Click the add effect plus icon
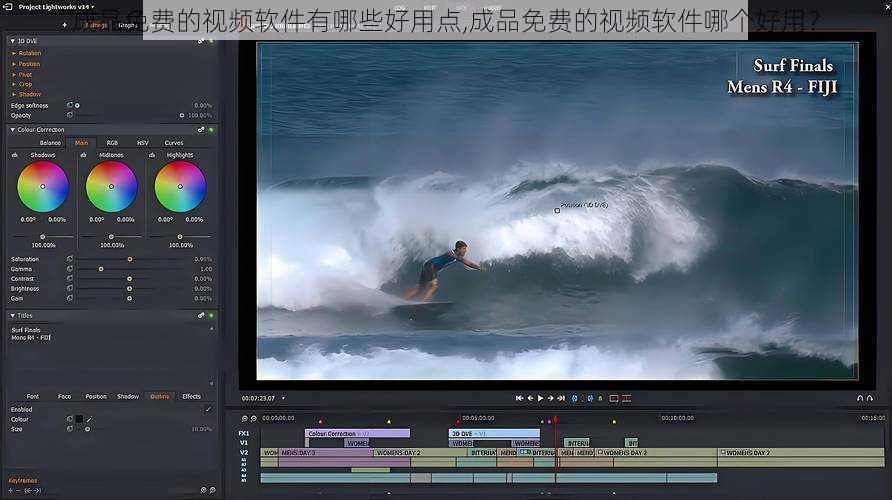The height and width of the screenshot is (500, 892). pos(64,25)
